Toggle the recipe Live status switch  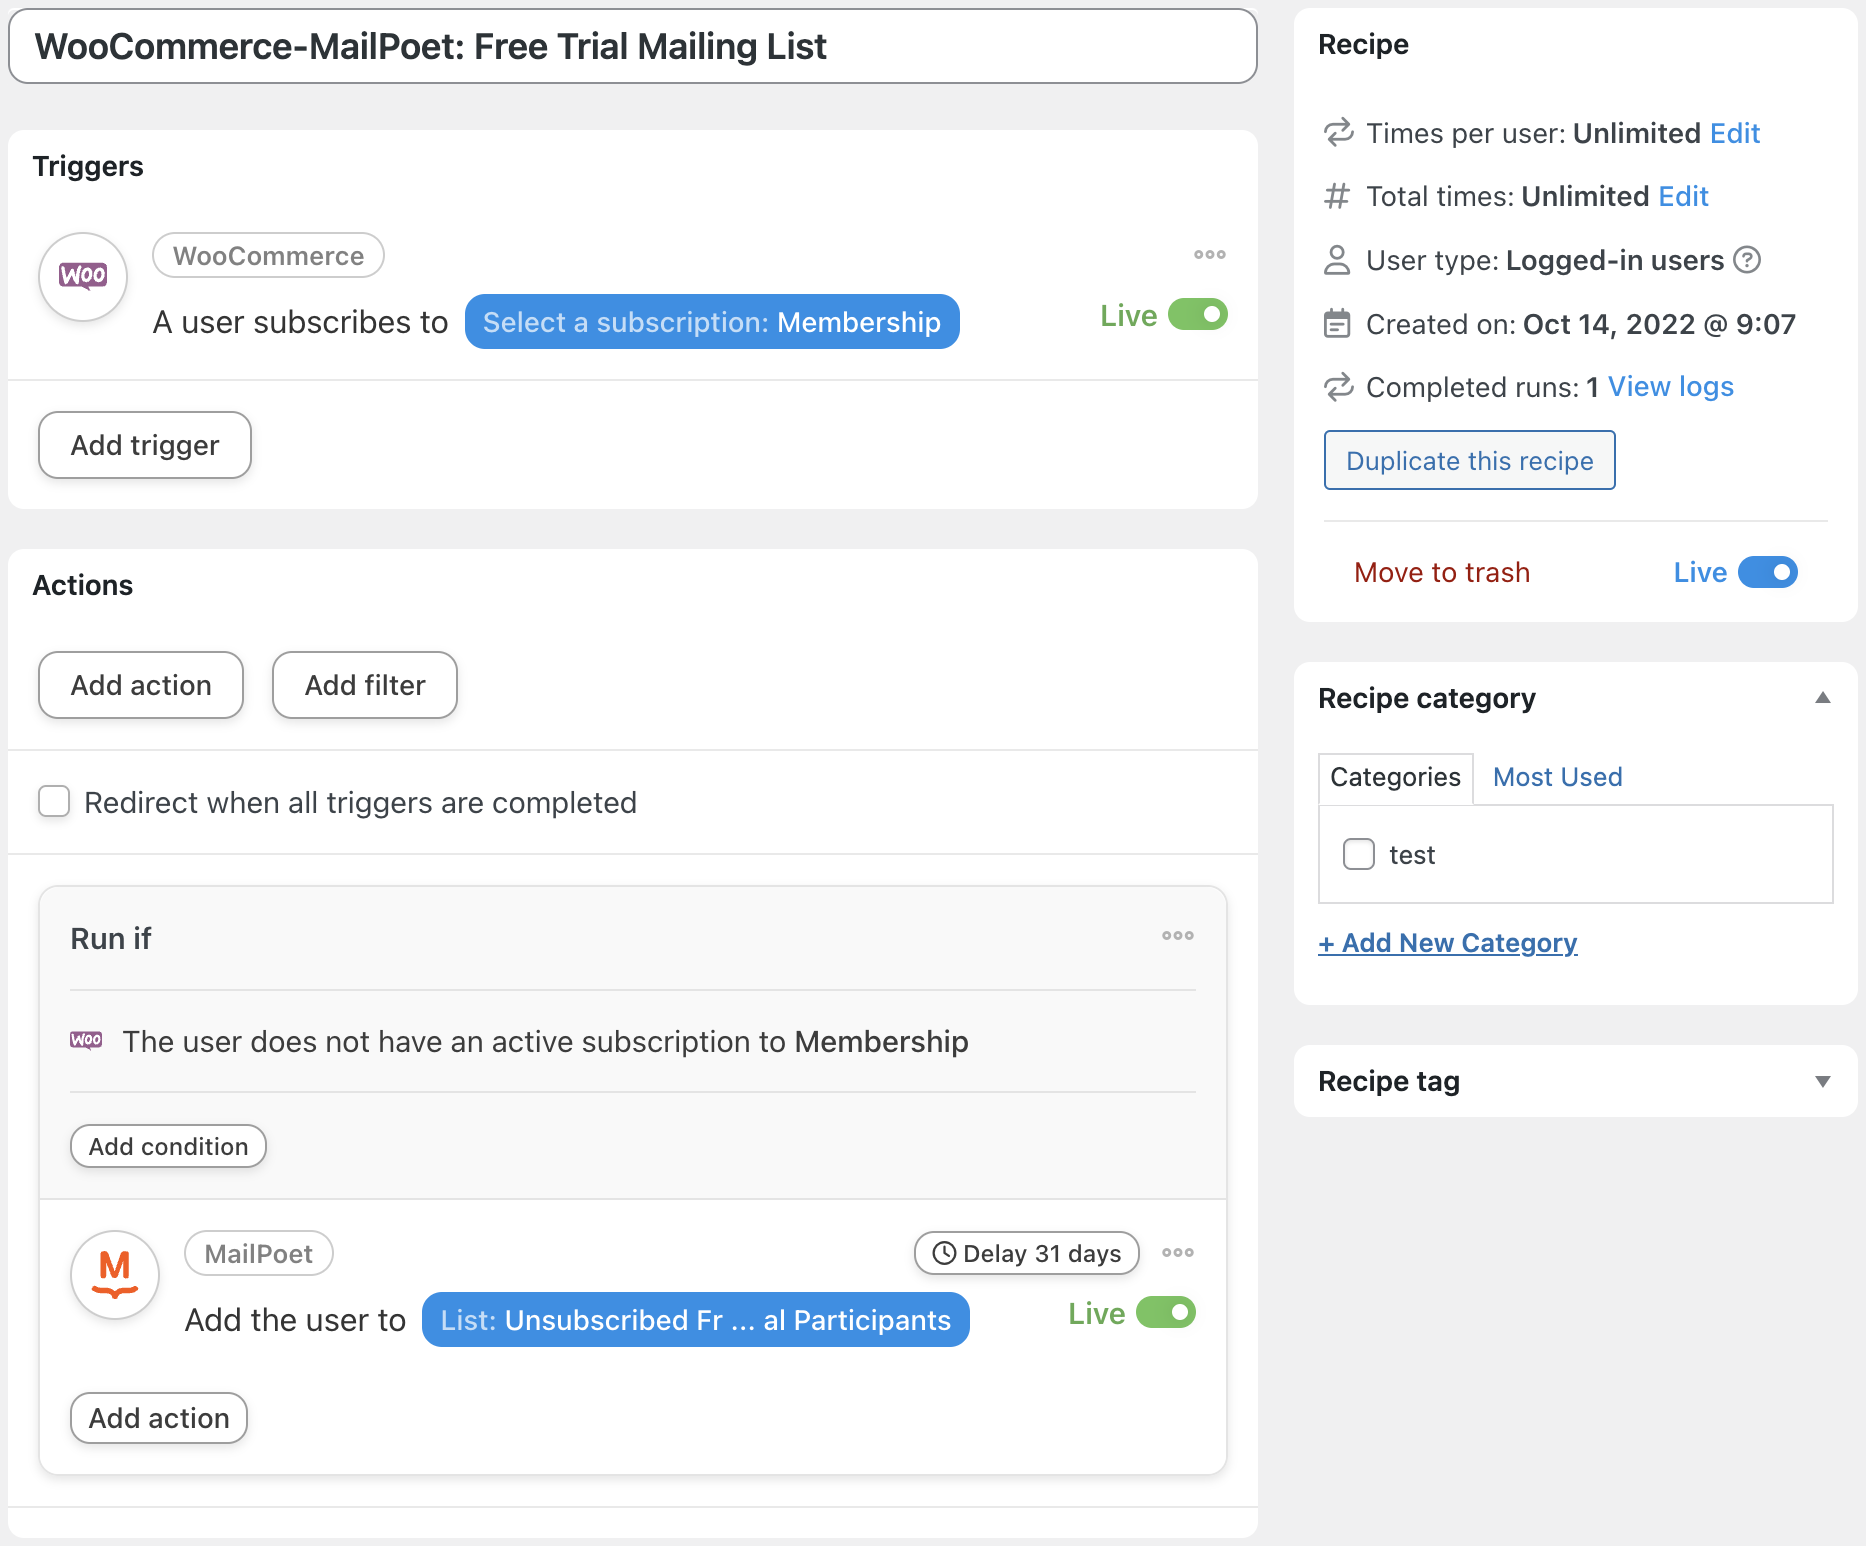pyautogui.click(x=1768, y=572)
